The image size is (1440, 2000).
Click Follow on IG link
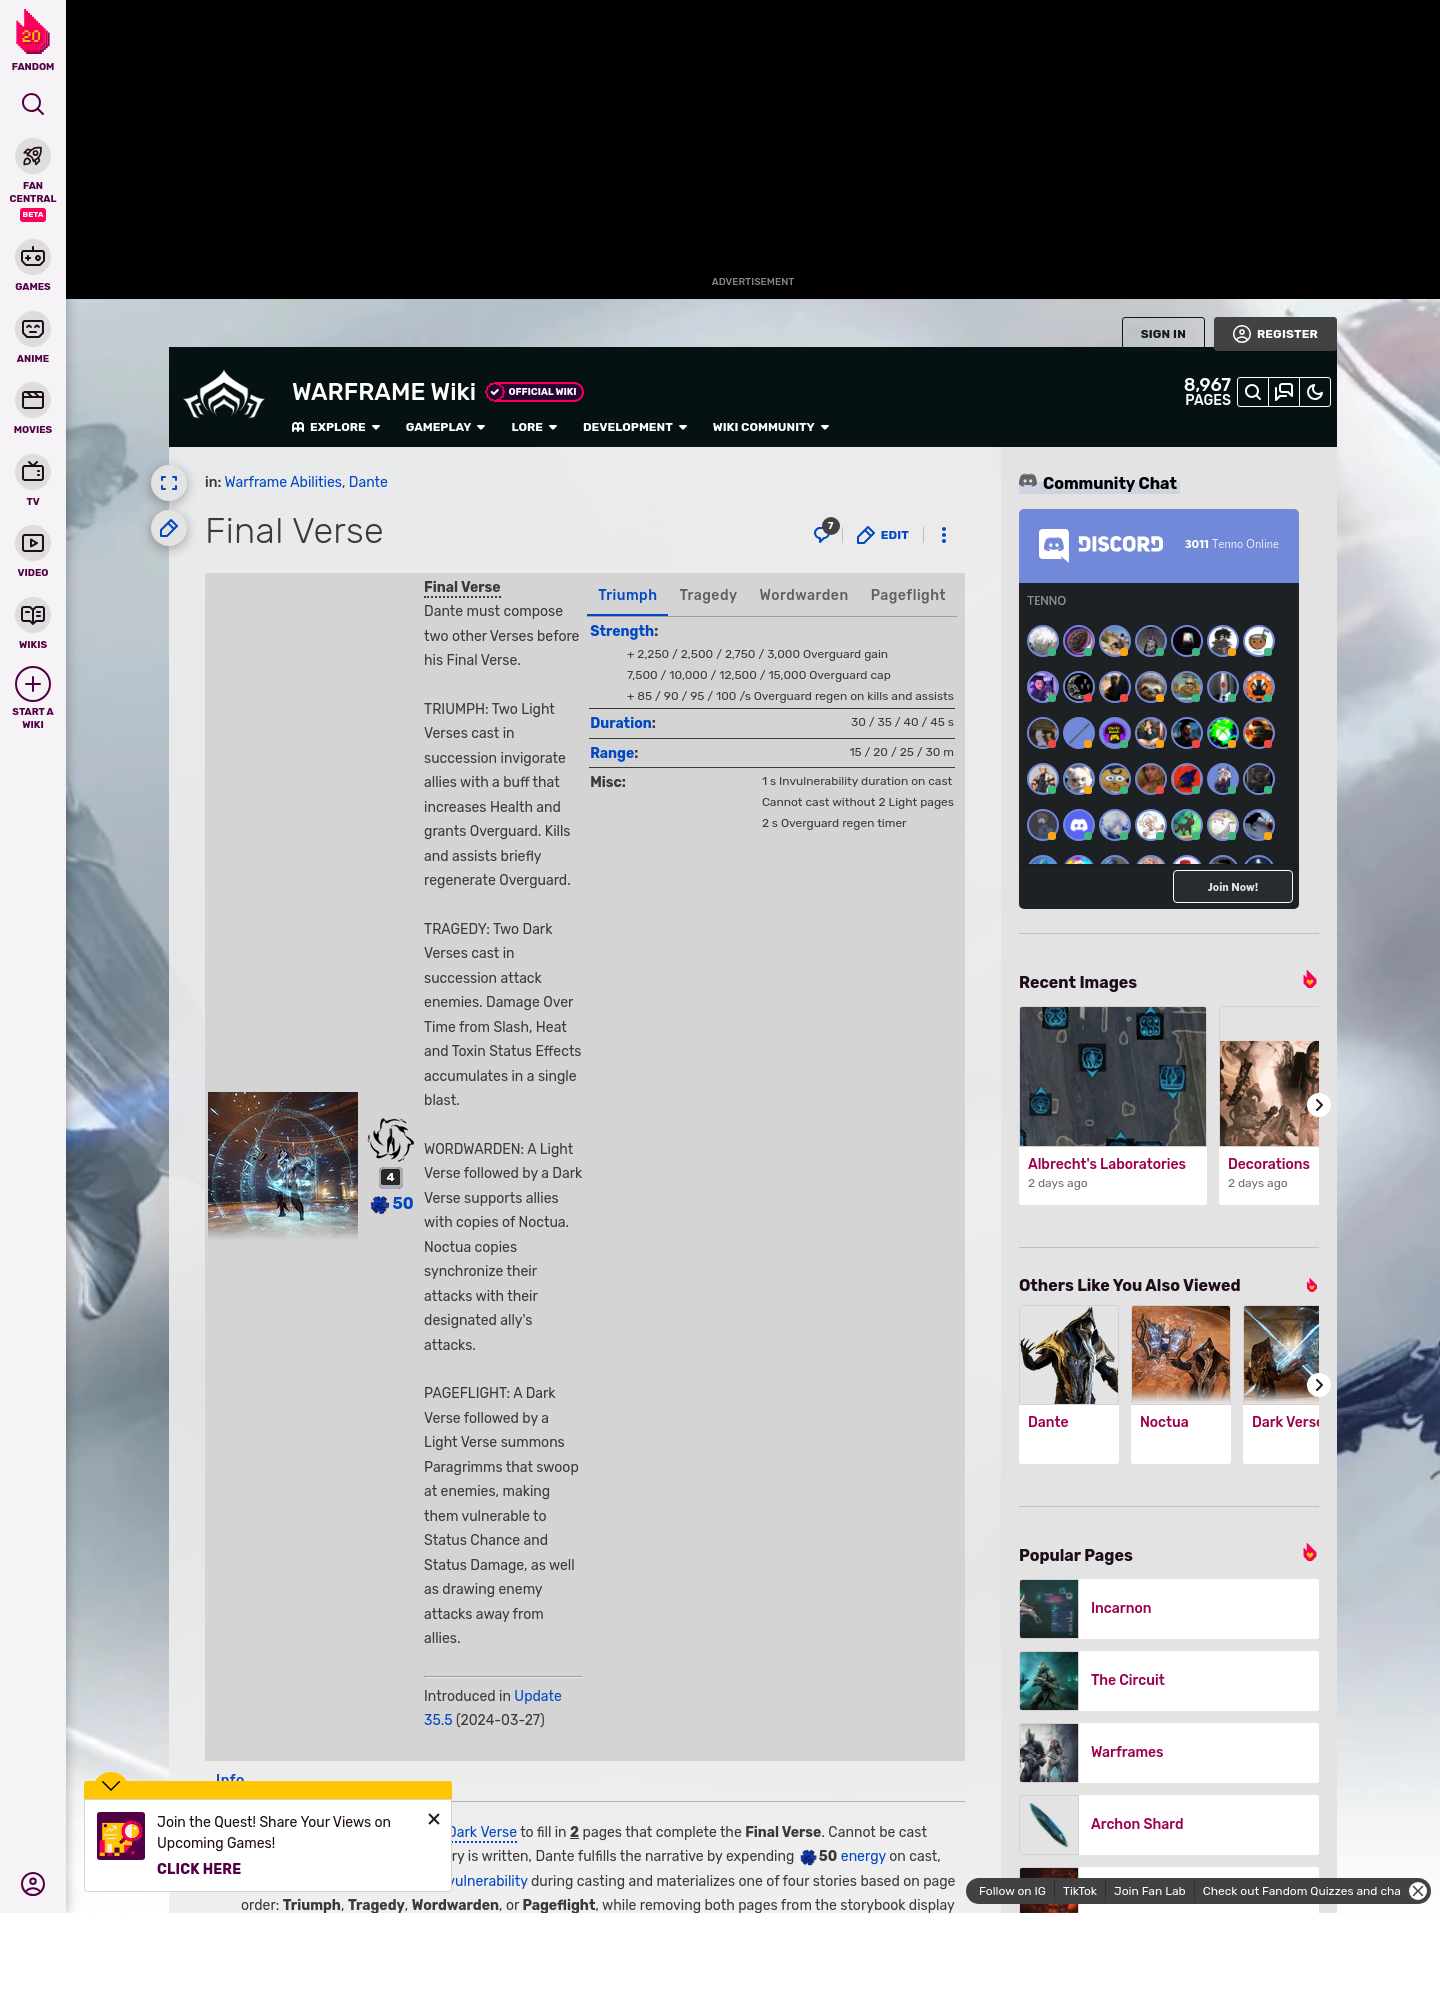1012,1891
